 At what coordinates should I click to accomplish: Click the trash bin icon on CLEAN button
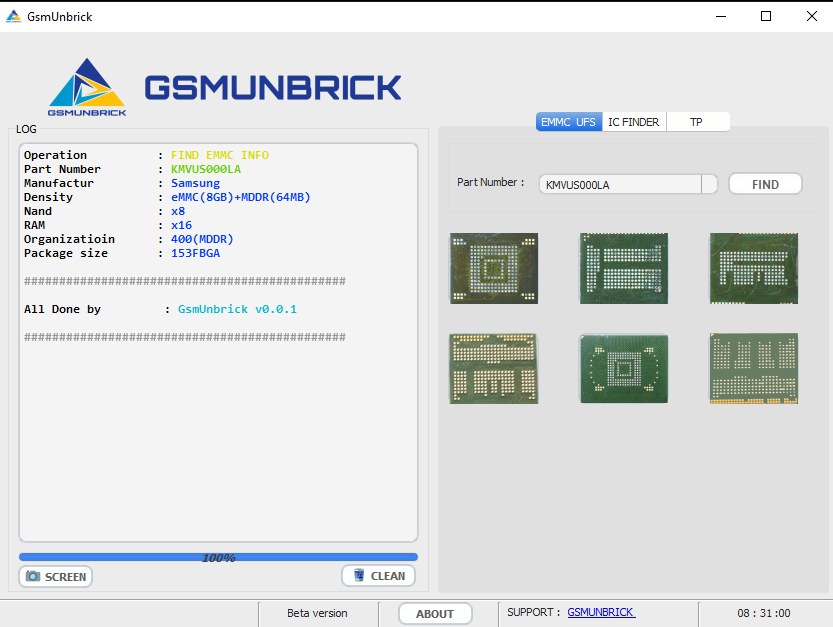[x=360, y=575]
